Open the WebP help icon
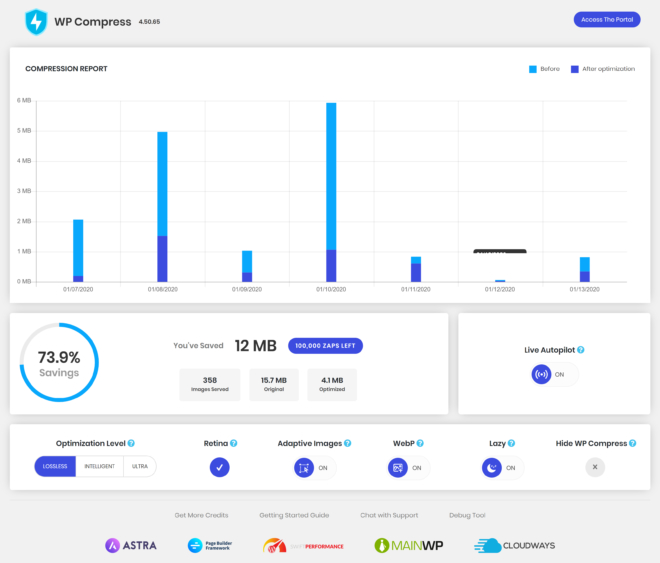This screenshot has width=660, height=563. 420,443
